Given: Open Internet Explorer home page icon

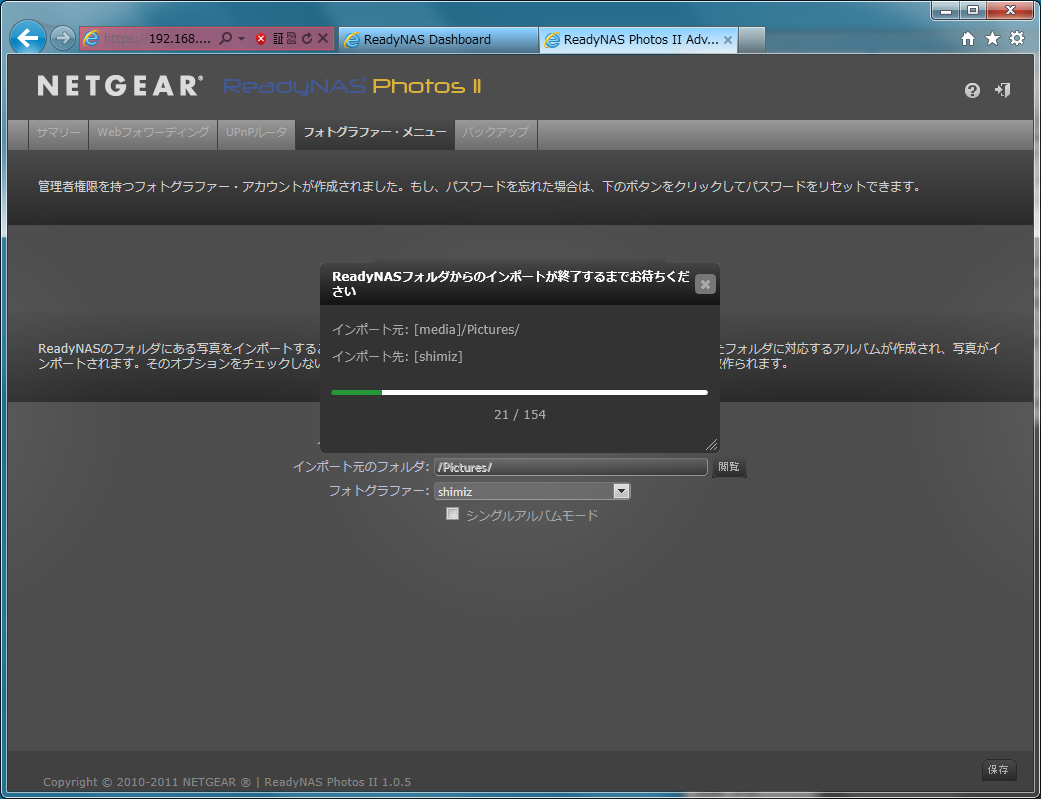Looking at the screenshot, I should click(x=967, y=39).
